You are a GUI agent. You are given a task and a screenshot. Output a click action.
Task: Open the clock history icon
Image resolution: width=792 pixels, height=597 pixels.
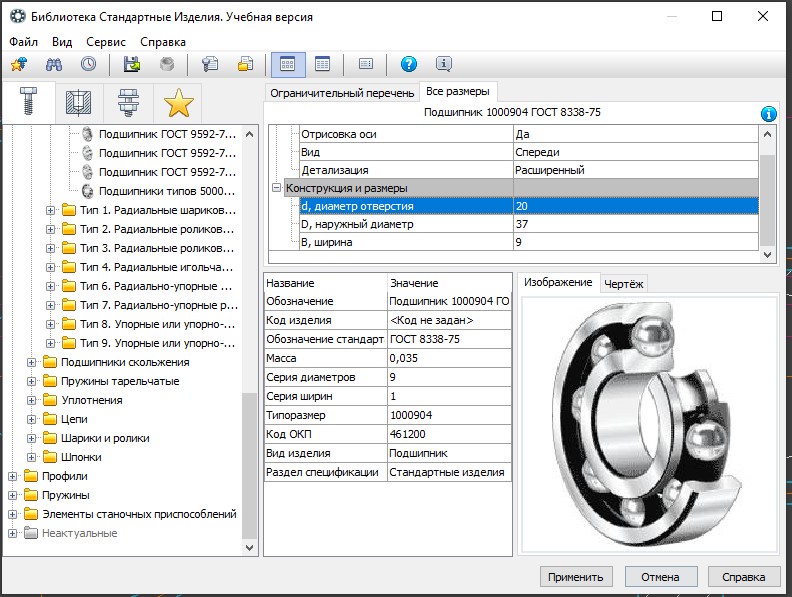(89, 65)
